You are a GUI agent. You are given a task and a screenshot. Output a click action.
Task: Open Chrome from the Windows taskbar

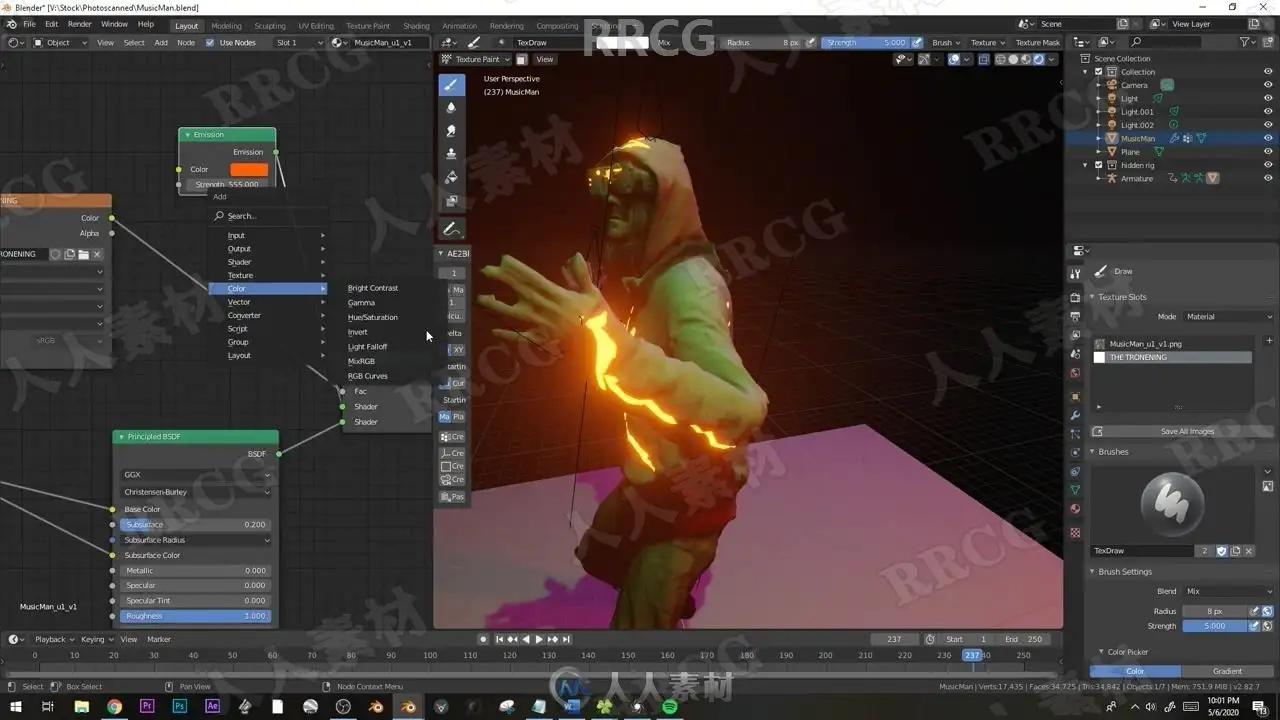pyautogui.click(x=114, y=707)
